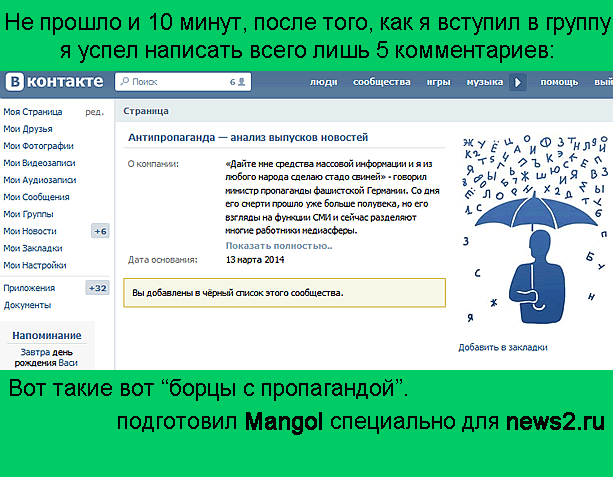This screenshot has height=477, width=613.
Task: Open Мои Закладки
Action: click(33, 248)
